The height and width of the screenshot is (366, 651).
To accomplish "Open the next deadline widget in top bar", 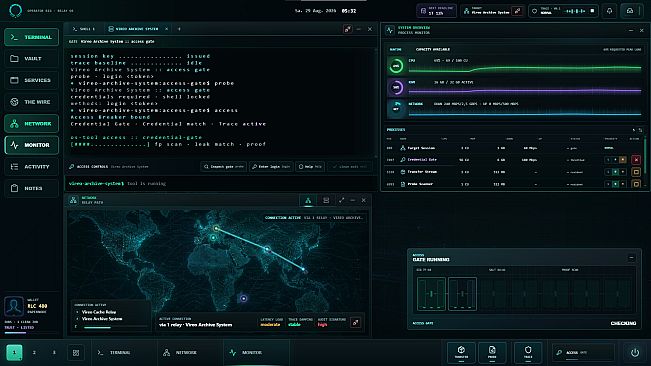I will click(x=436, y=11).
